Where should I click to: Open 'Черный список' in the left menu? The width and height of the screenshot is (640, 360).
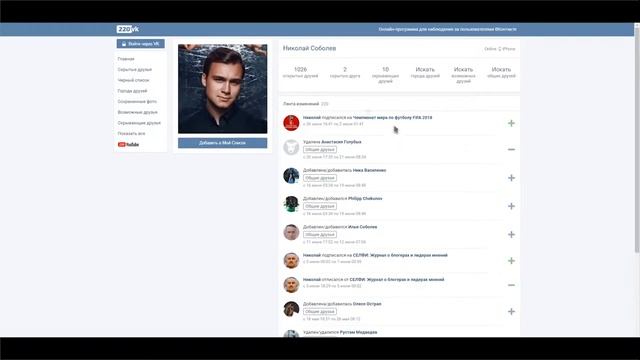[x=133, y=80]
